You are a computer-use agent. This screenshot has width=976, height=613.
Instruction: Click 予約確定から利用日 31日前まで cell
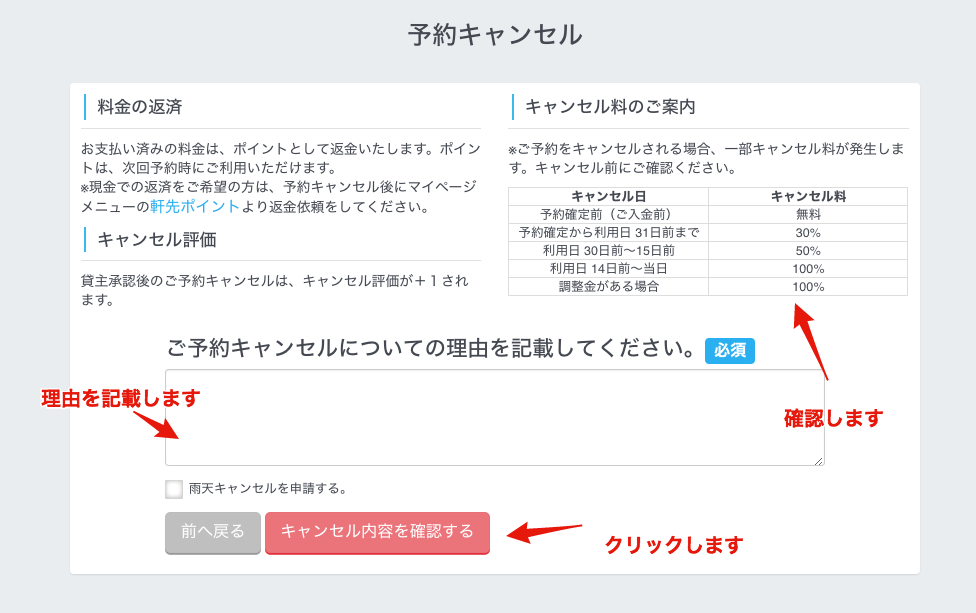[608, 233]
